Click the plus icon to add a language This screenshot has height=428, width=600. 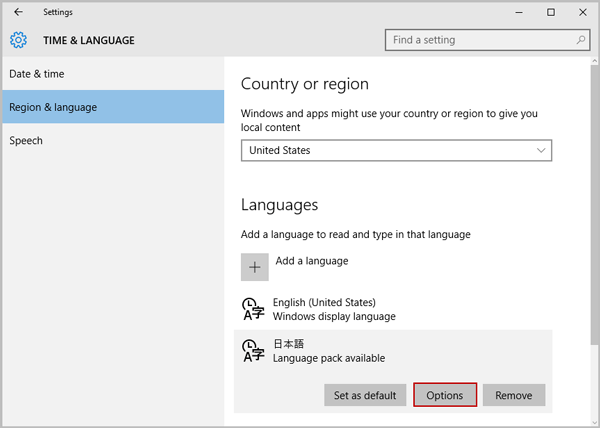pos(254,267)
